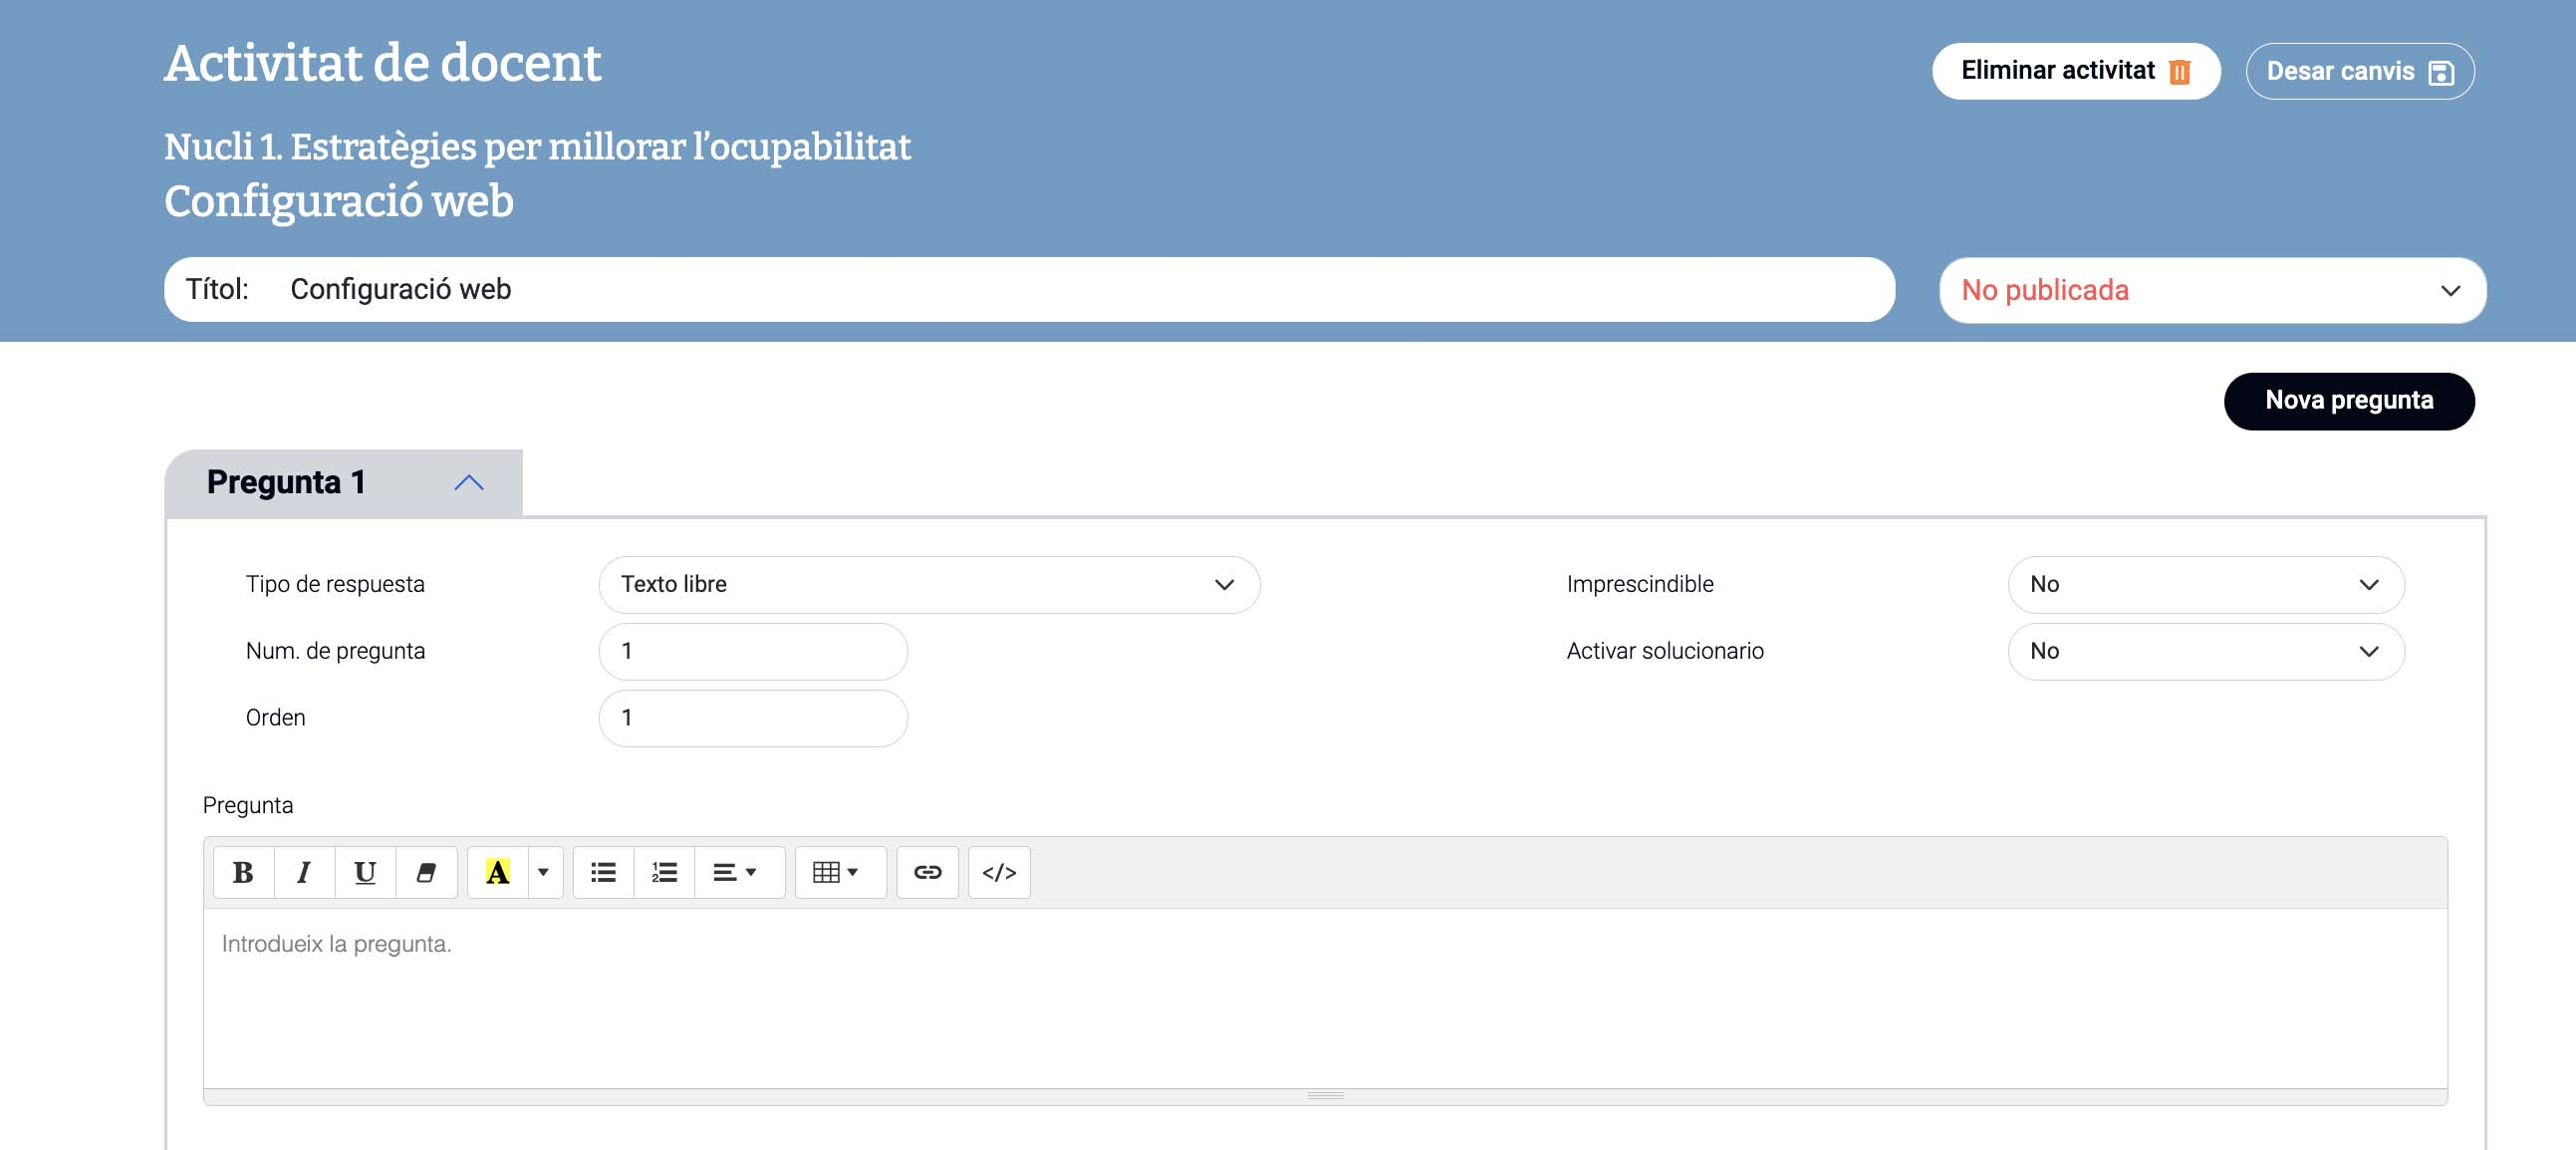Apply italic formatting to the question text
2576x1150 pixels.
click(x=304, y=872)
